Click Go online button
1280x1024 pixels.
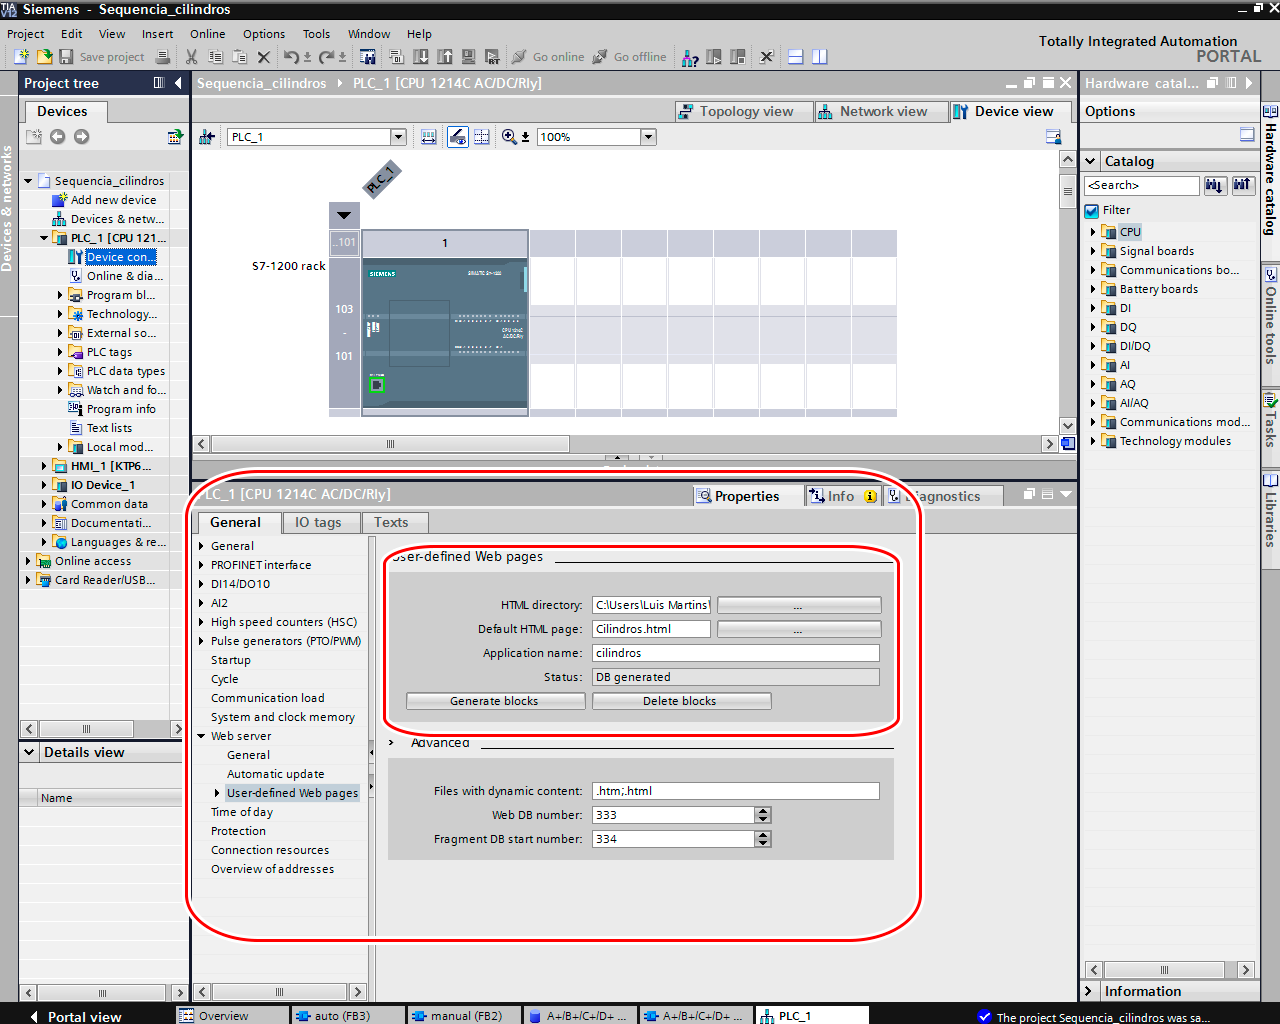click(x=548, y=57)
